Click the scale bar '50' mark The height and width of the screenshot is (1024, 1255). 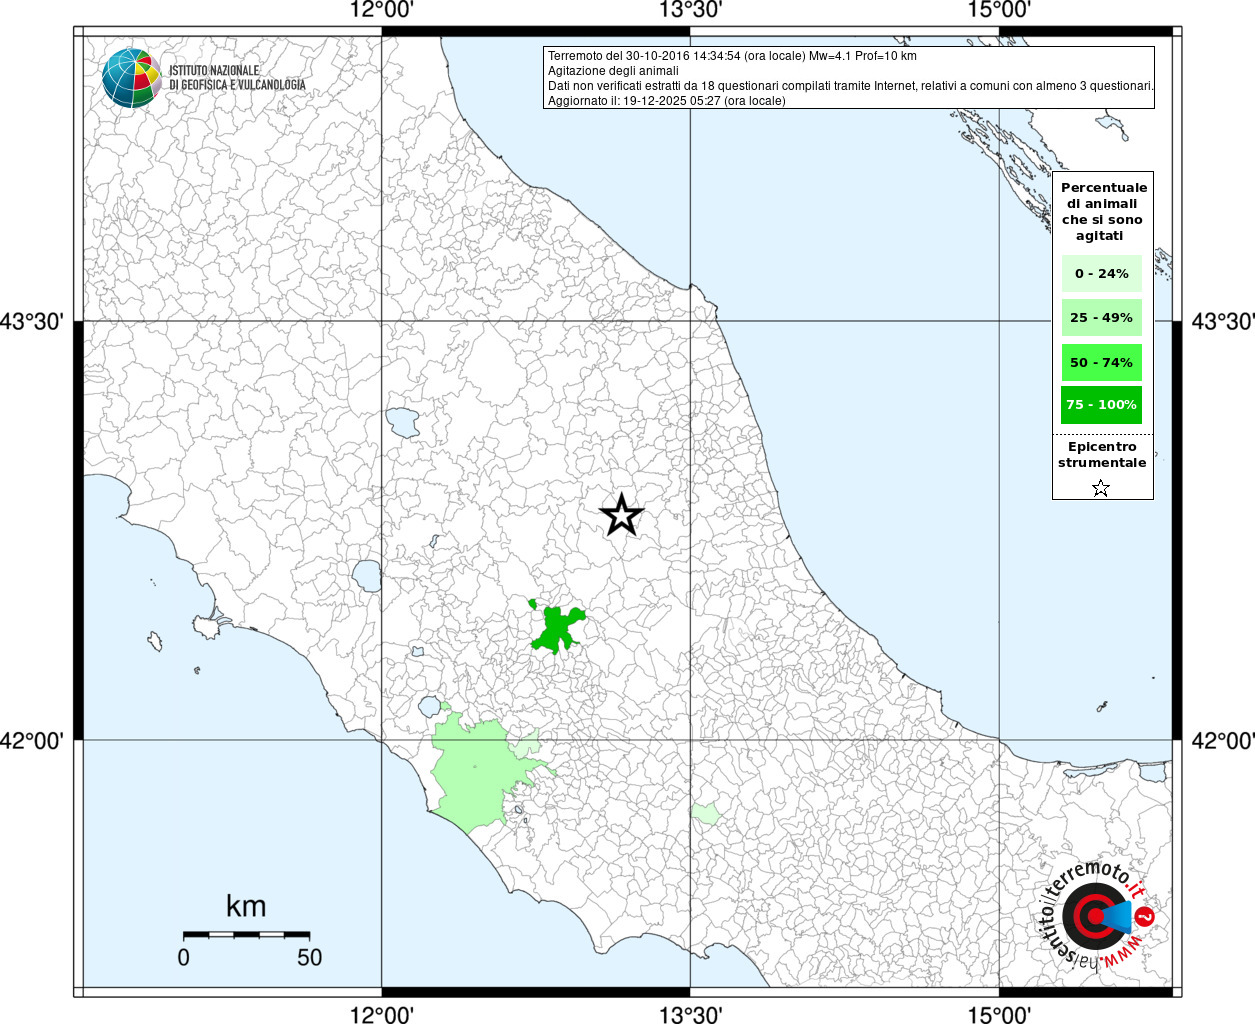(309, 957)
